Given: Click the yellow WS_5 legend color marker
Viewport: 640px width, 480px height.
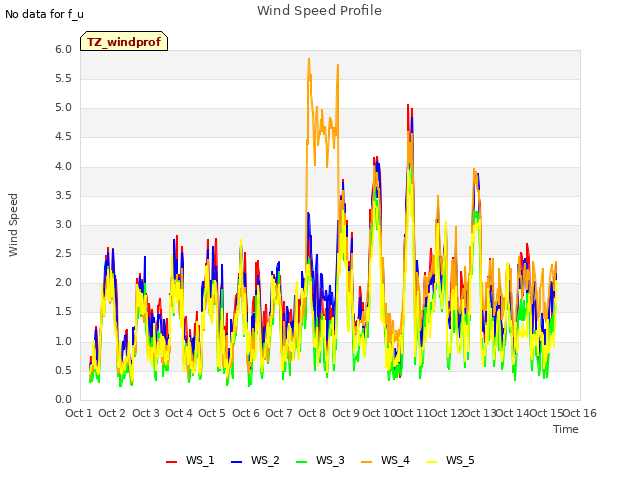Looking at the screenshot, I should pyautogui.click(x=431, y=462).
